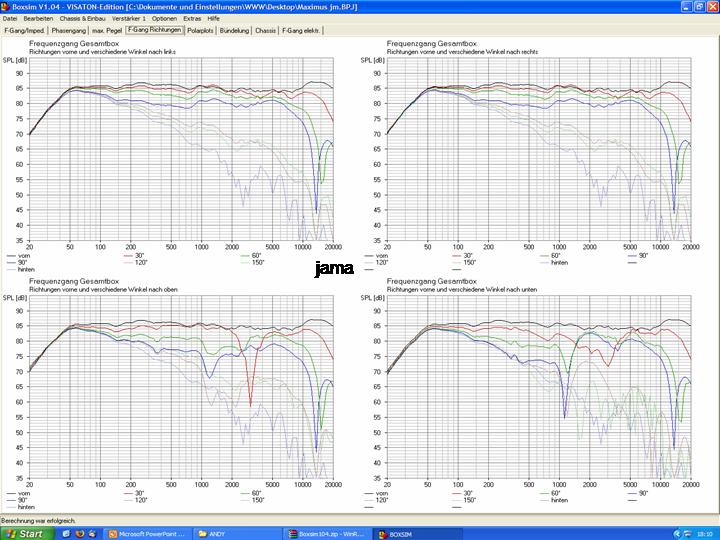Viewport: 720px width, 540px height.
Task: Click the taskbar clock
Action: [x=704, y=533]
